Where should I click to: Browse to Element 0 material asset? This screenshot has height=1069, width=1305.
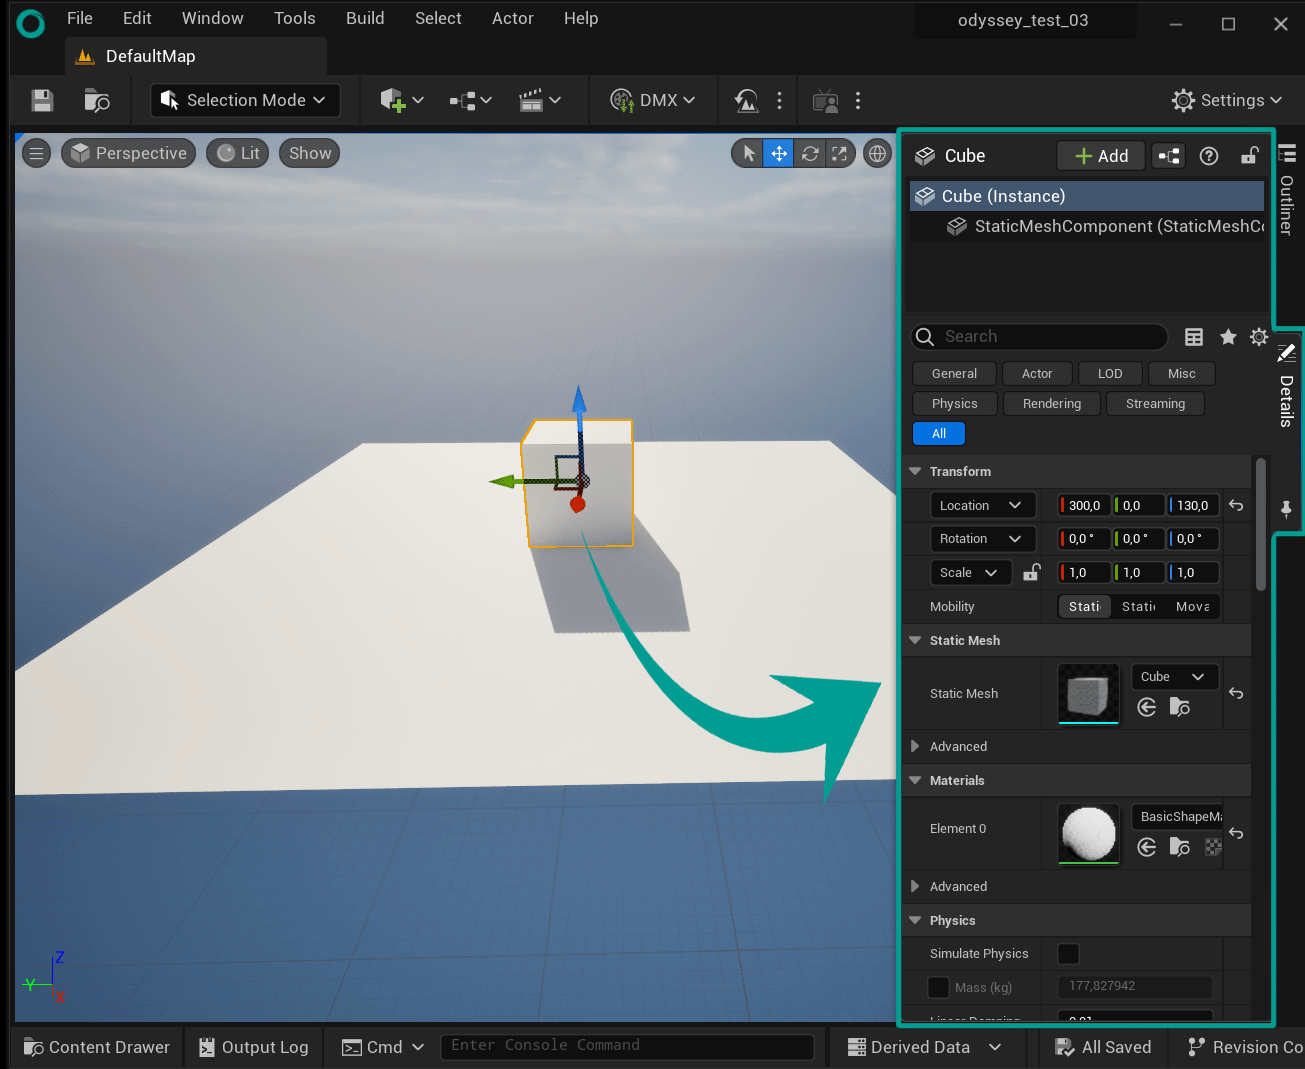coord(1180,848)
